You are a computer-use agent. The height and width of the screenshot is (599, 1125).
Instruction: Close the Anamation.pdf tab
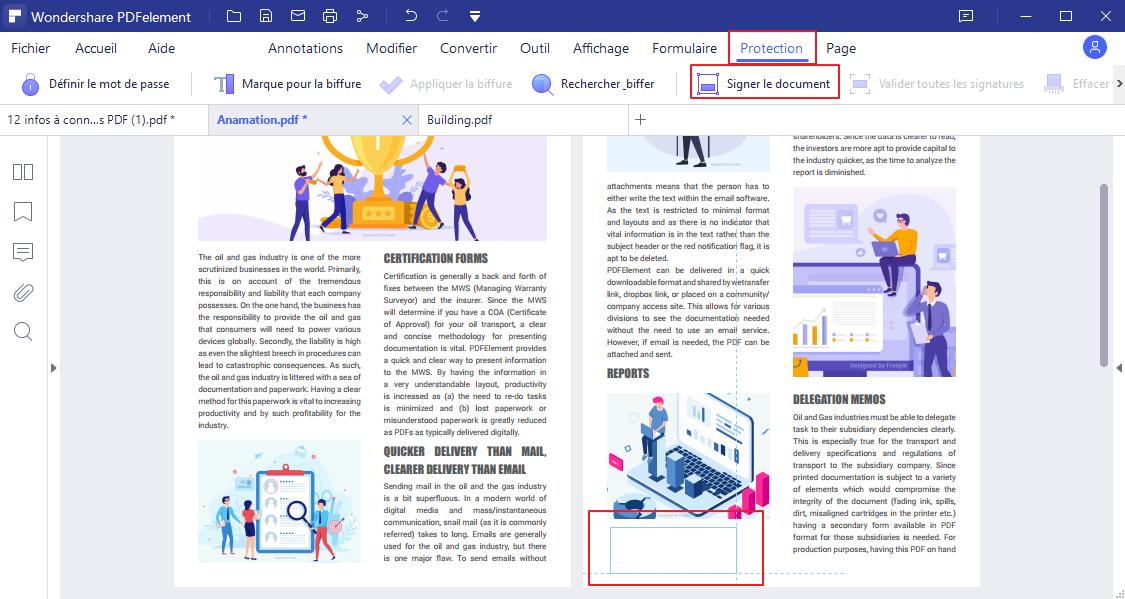pos(407,120)
